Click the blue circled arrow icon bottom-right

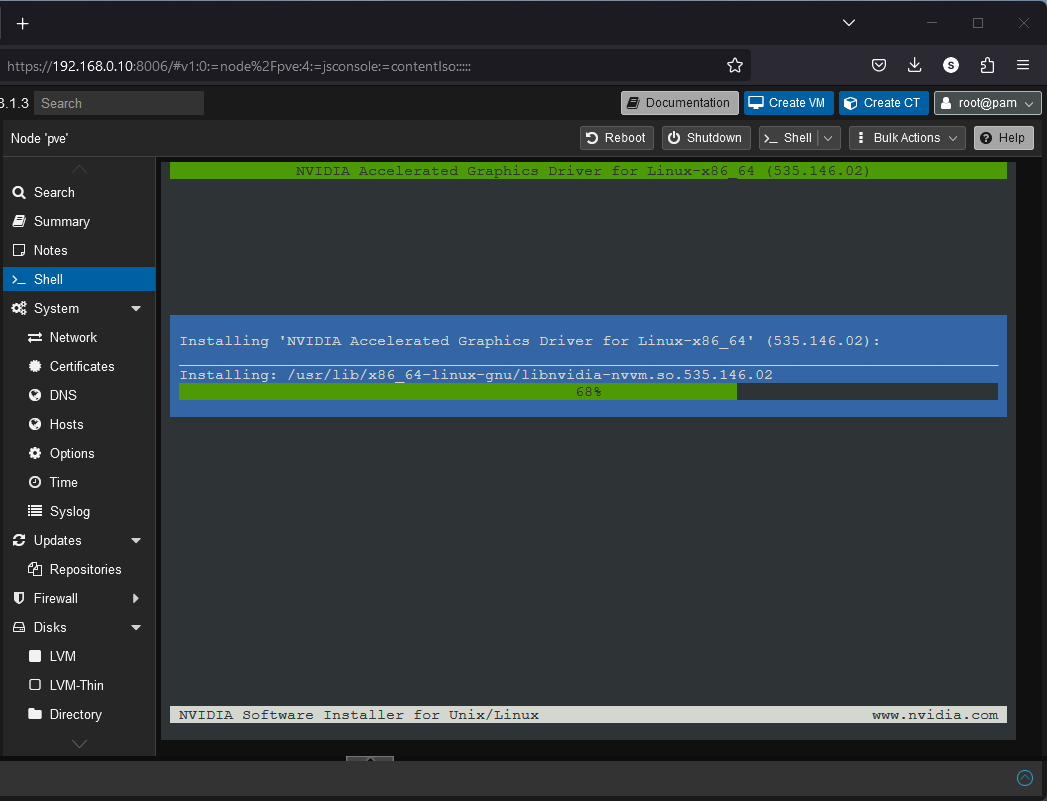tap(1025, 778)
